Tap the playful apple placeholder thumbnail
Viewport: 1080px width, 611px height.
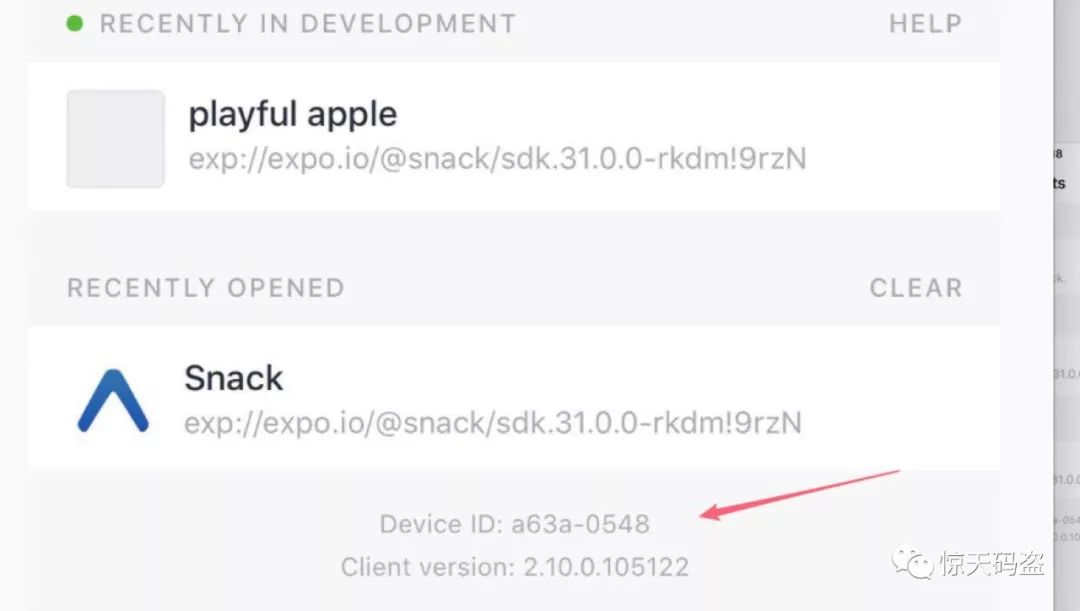116,138
